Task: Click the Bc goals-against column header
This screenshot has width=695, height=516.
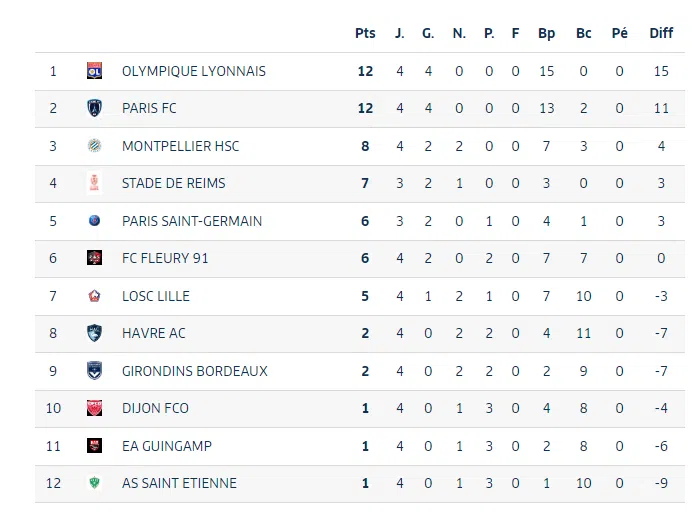Action: coord(584,33)
